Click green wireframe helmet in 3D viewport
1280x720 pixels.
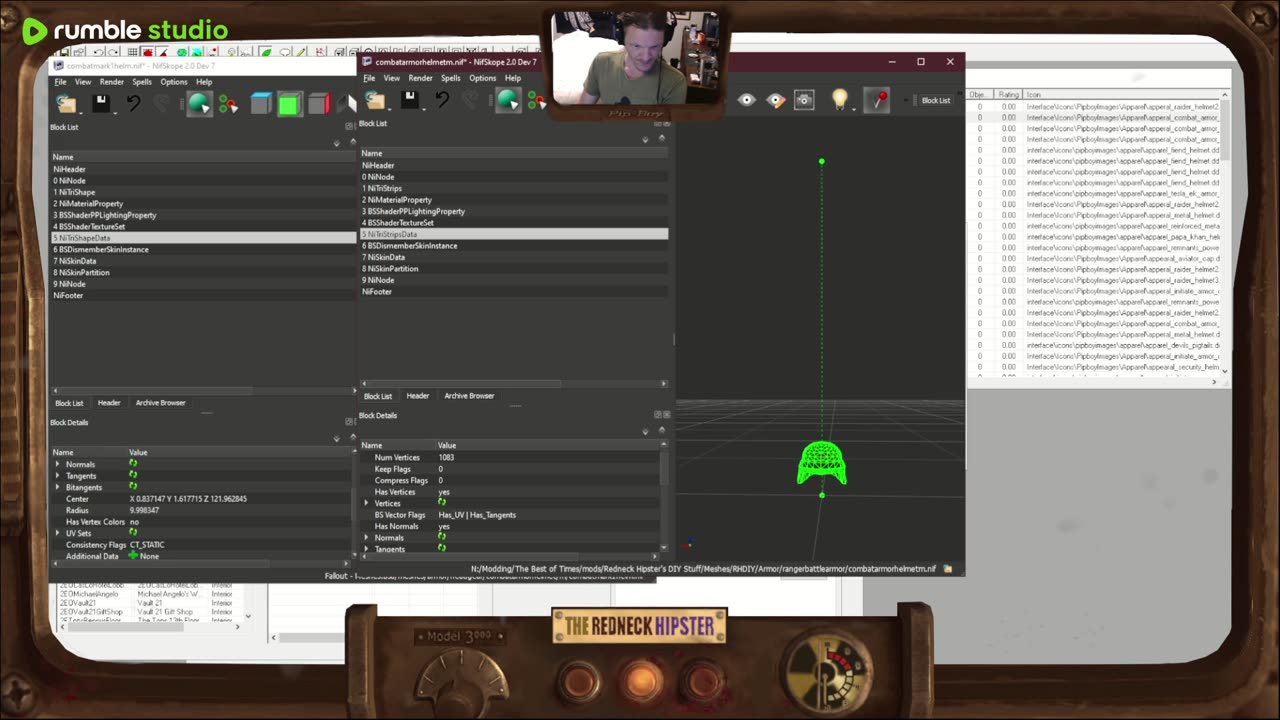[822, 465]
